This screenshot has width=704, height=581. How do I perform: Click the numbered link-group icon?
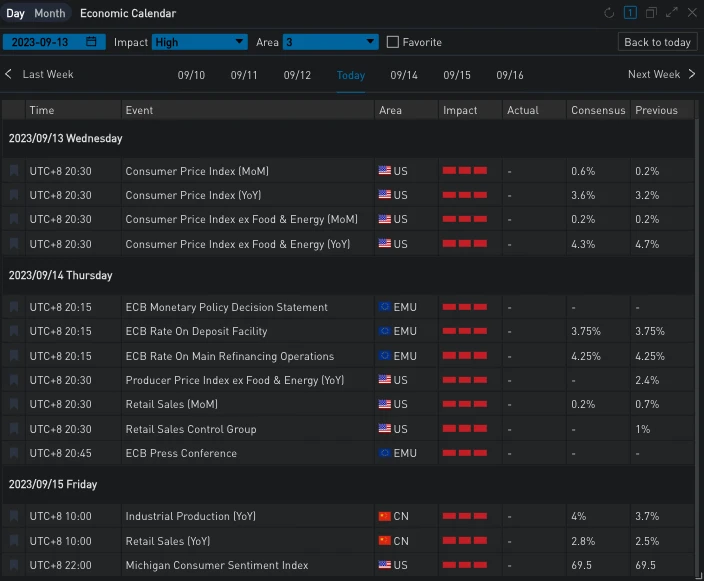point(630,13)
